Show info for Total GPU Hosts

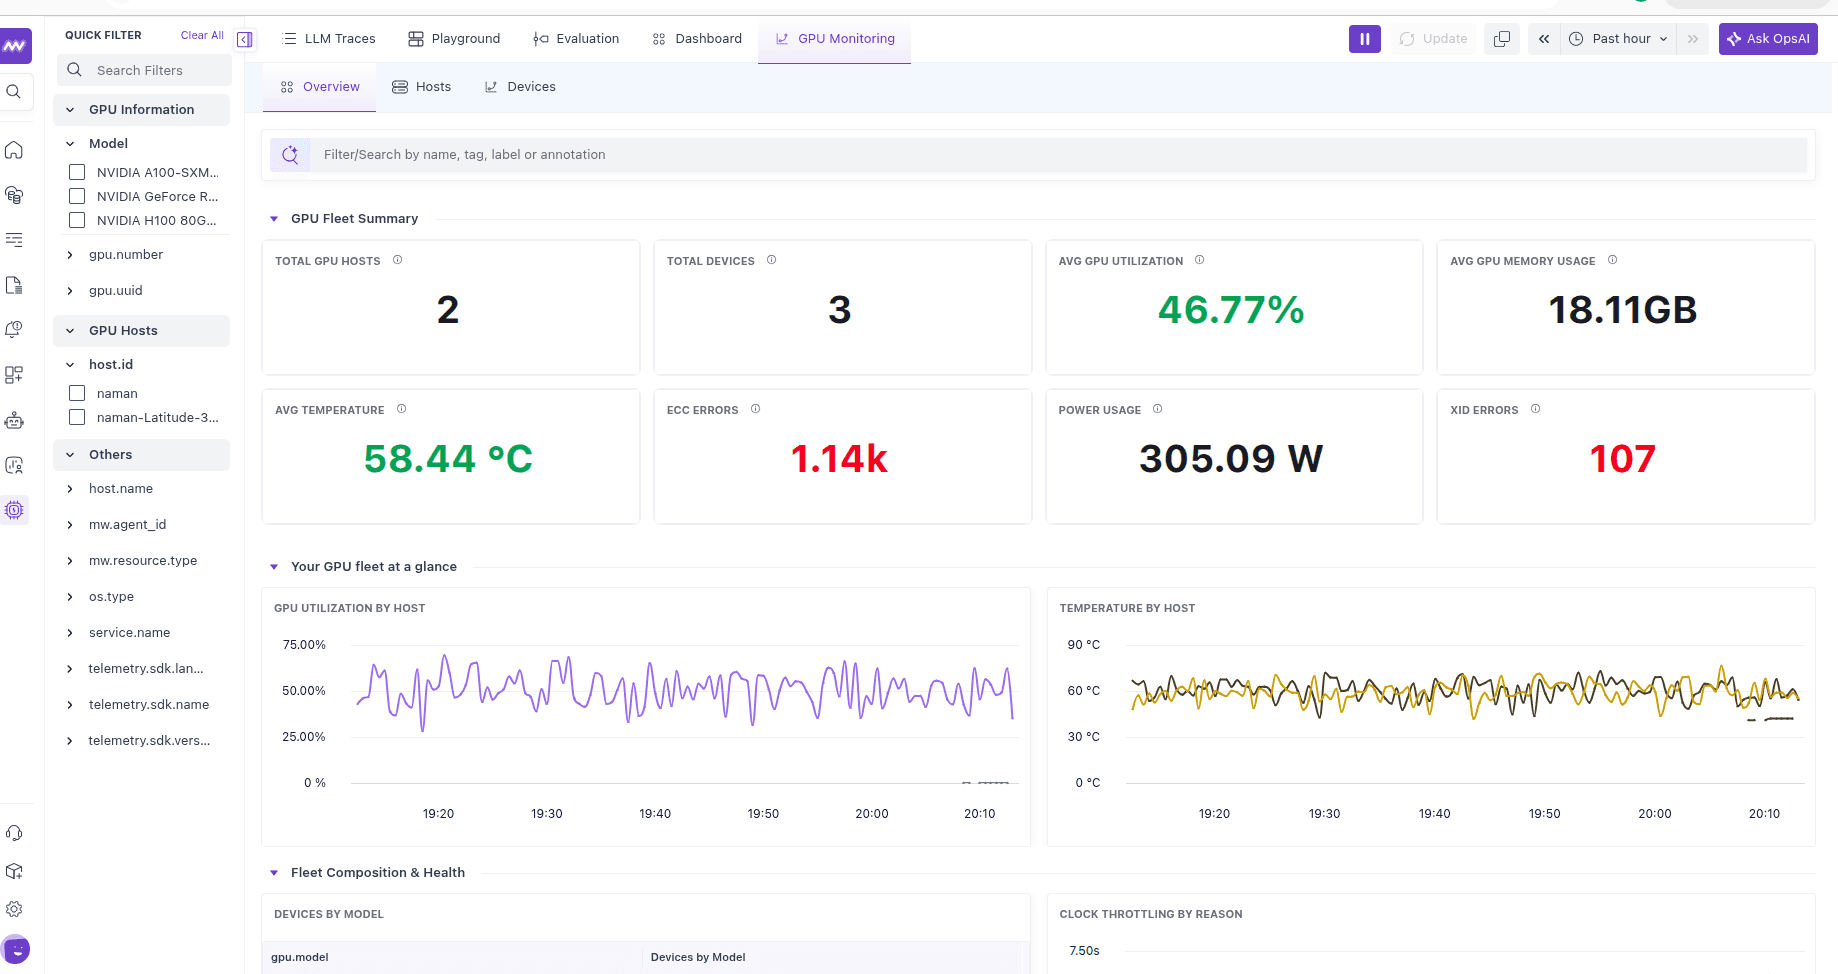pos(397,260)
